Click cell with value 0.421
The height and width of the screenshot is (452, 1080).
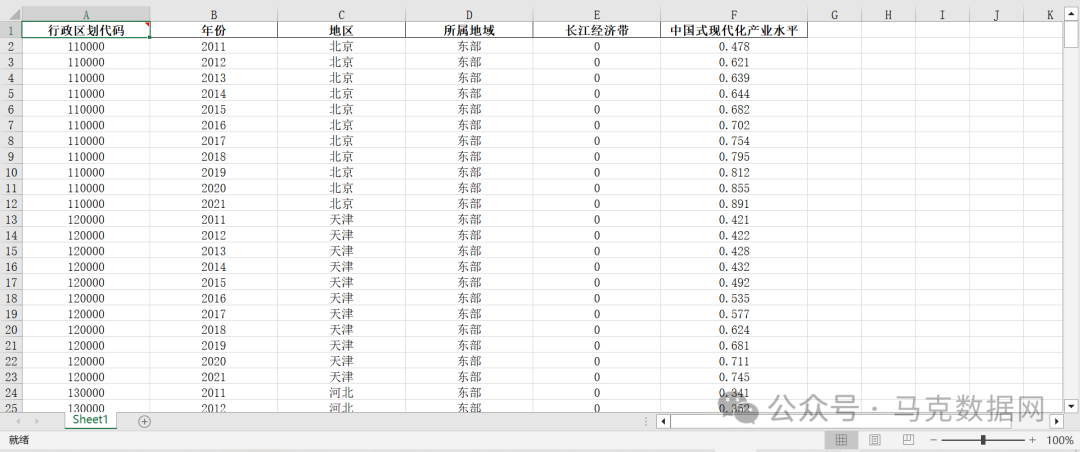(734, 220)
